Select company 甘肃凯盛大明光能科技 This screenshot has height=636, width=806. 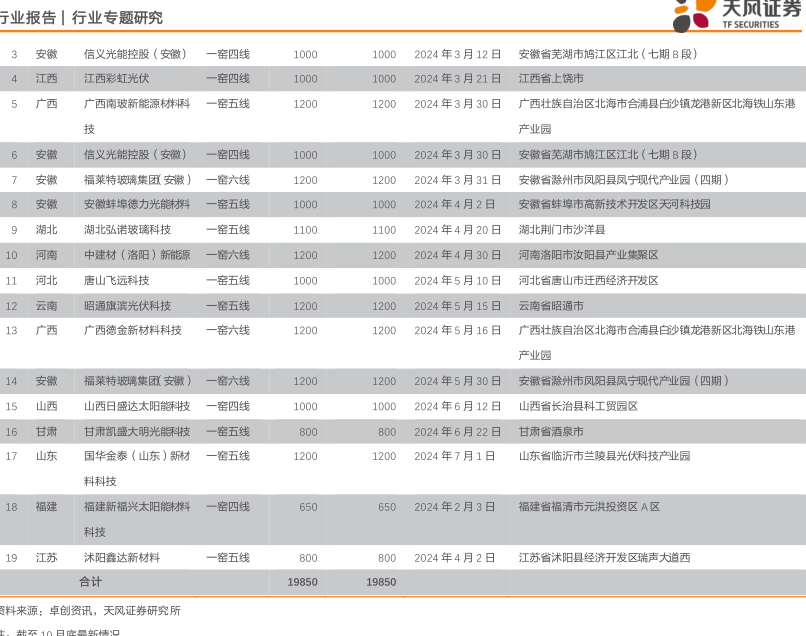point(137,432)
